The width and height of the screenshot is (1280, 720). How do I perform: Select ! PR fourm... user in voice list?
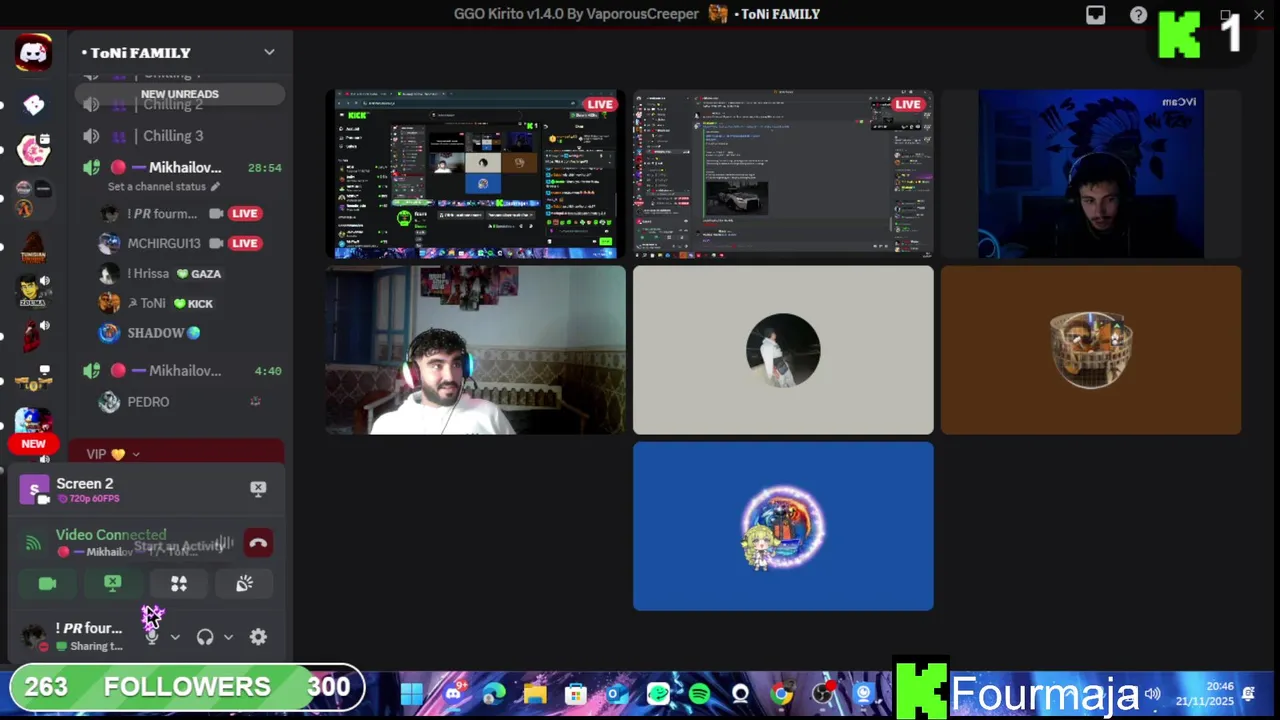pos(161,213)
